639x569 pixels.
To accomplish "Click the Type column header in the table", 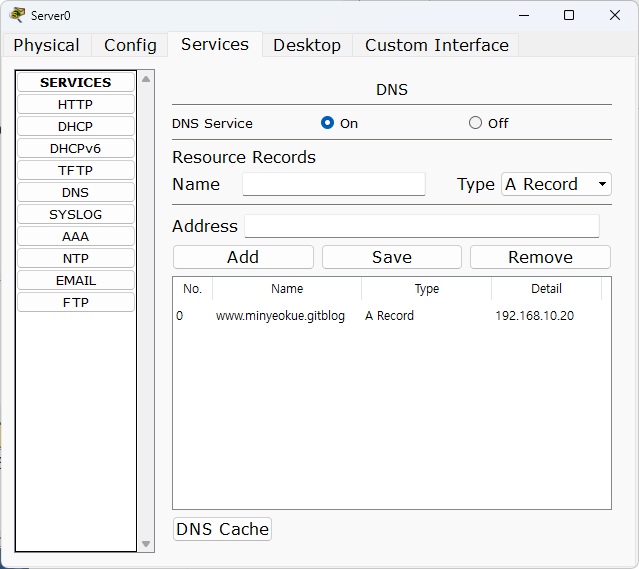I will (x=427, y=289).
